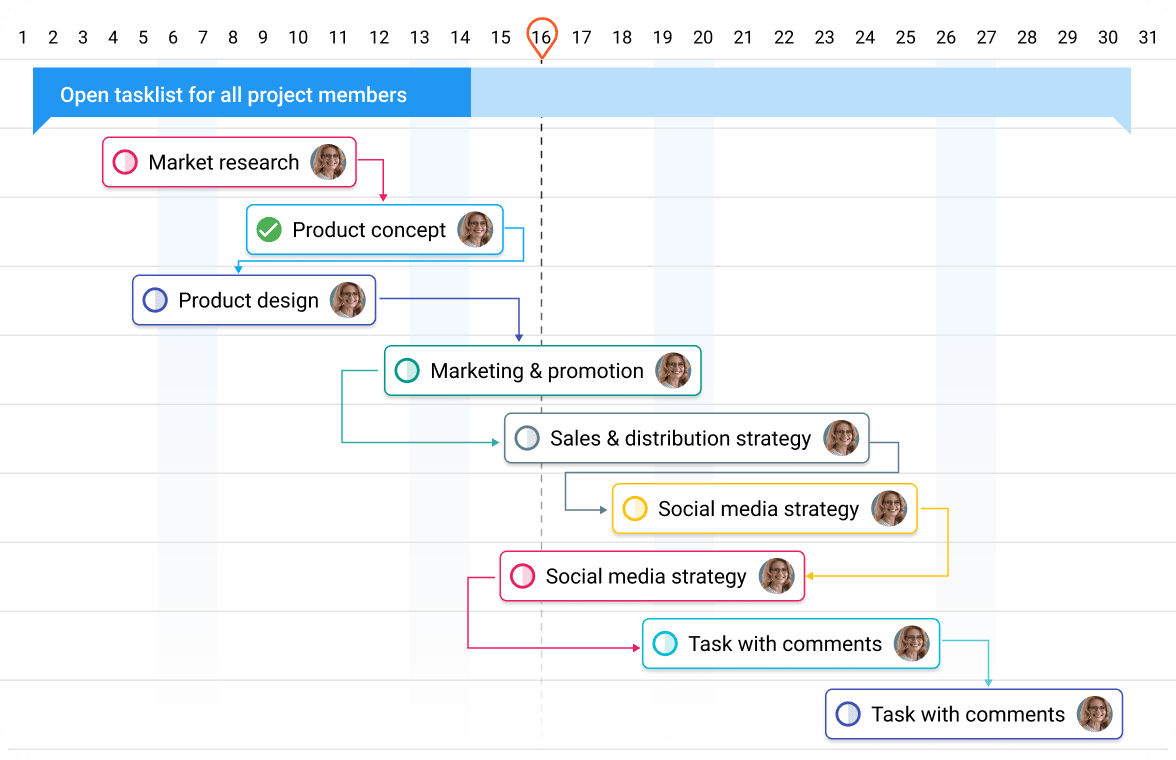This screenshot has width=1176, height=760.
Task: Toggle the completion circle on Product design
Action: (x=155, y=300)
